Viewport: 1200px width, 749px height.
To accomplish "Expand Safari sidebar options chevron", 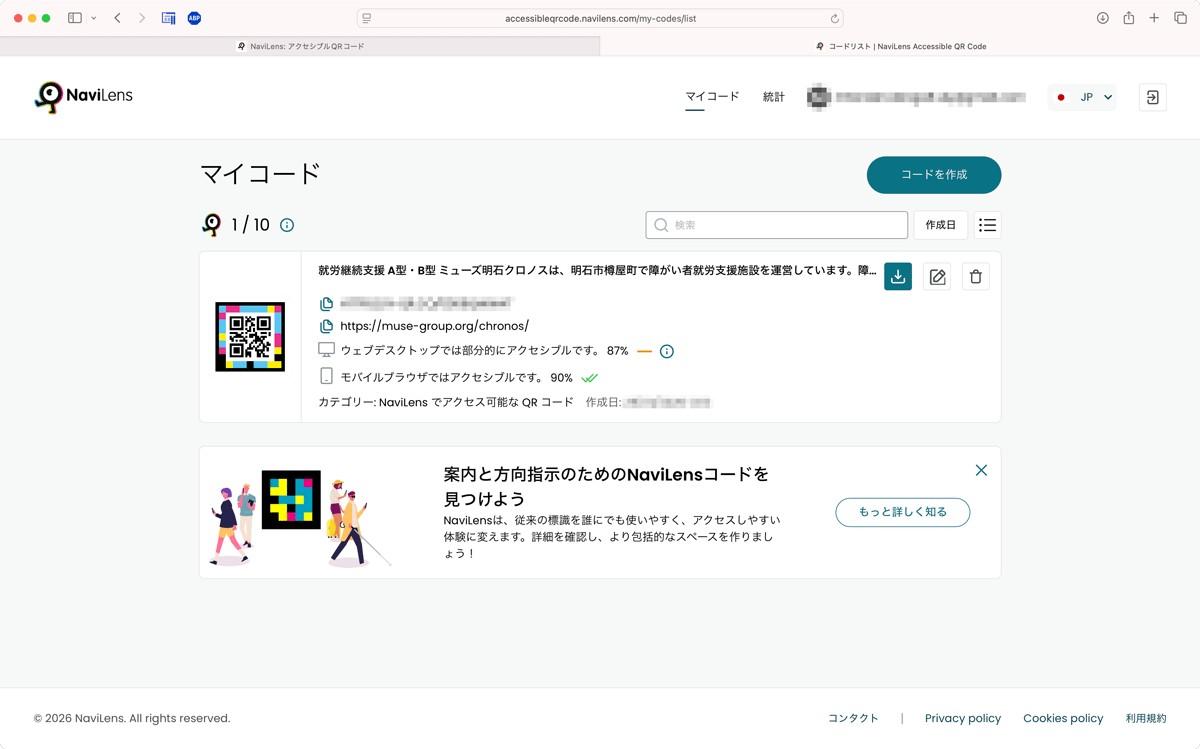I will point(94,18).
